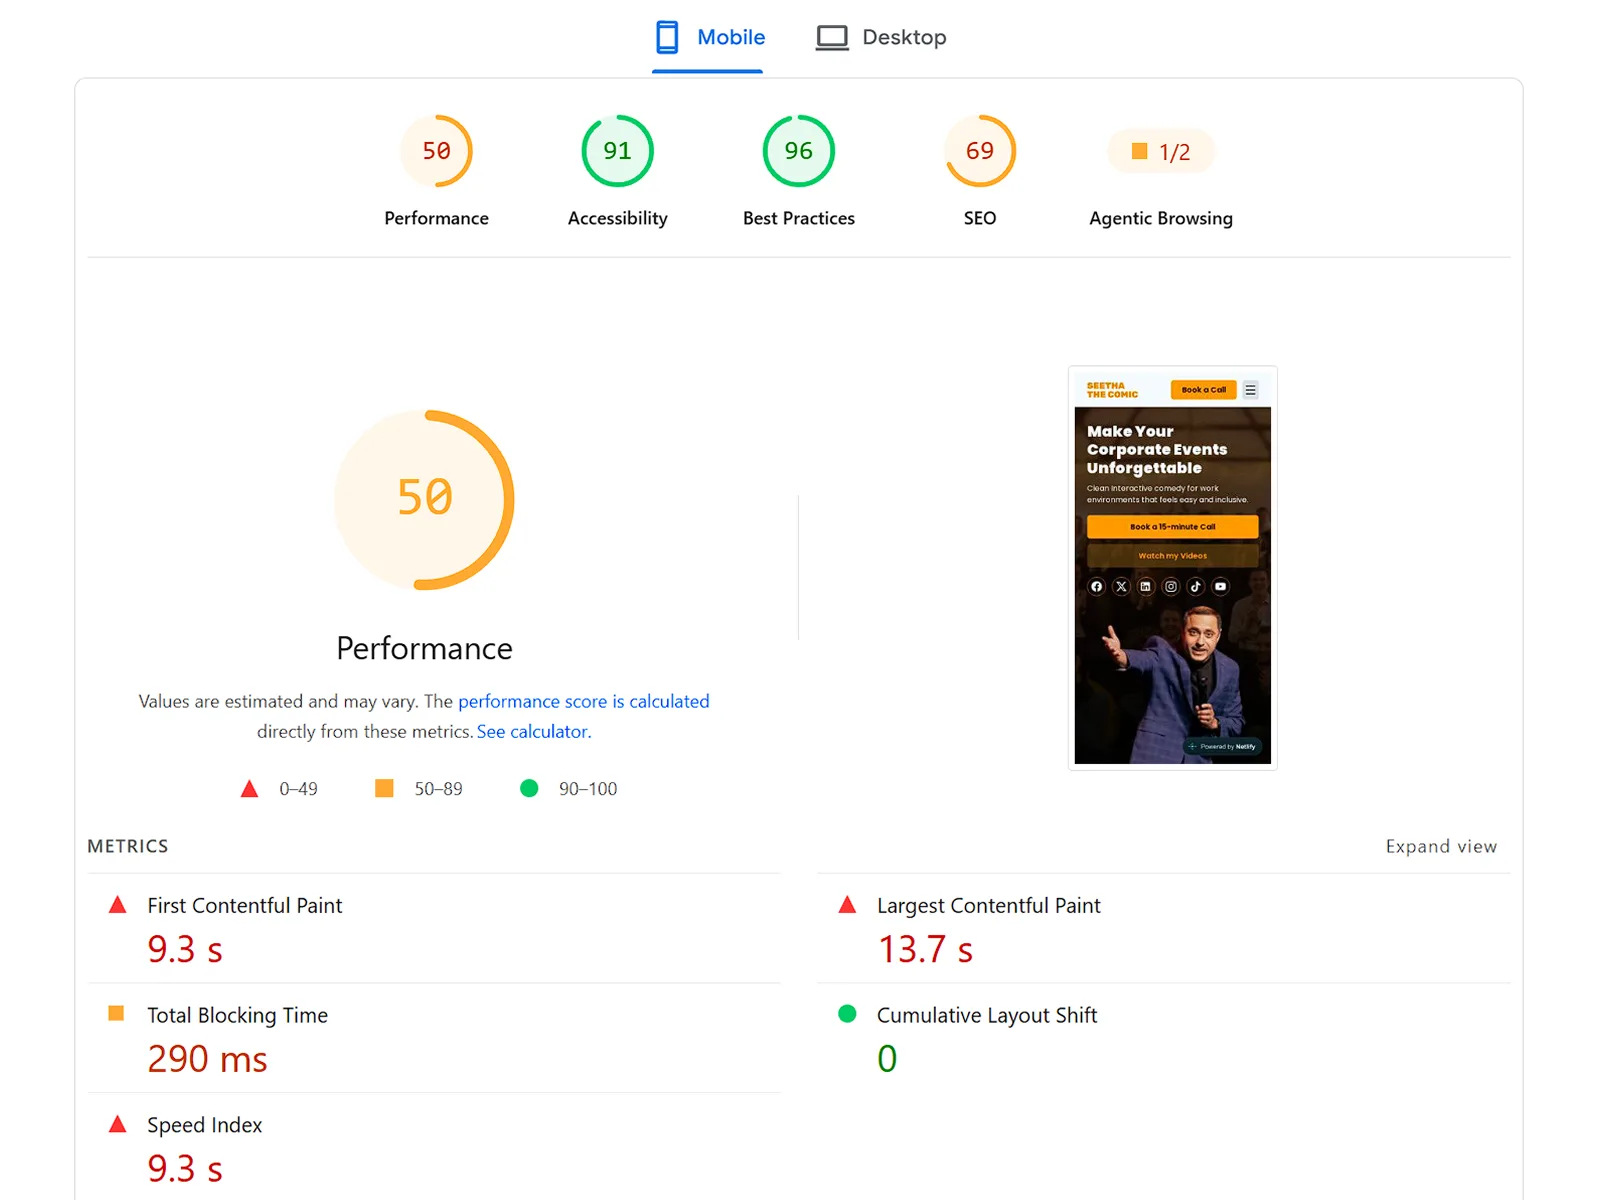The image size is (1600, 1200).
Task: Click the '50–89' legend range text
Action: coord(438,789)
